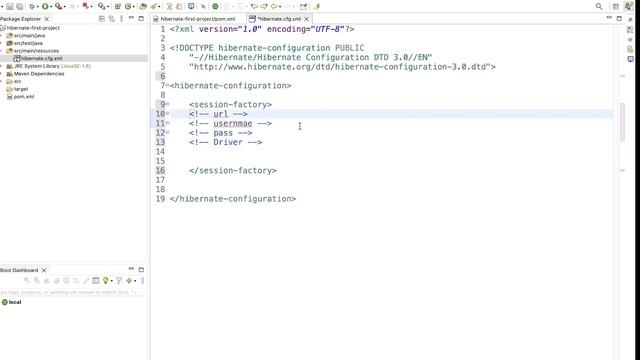Select hibernate-first-project in the tree

pyautogui.click(x=33, y=28)
